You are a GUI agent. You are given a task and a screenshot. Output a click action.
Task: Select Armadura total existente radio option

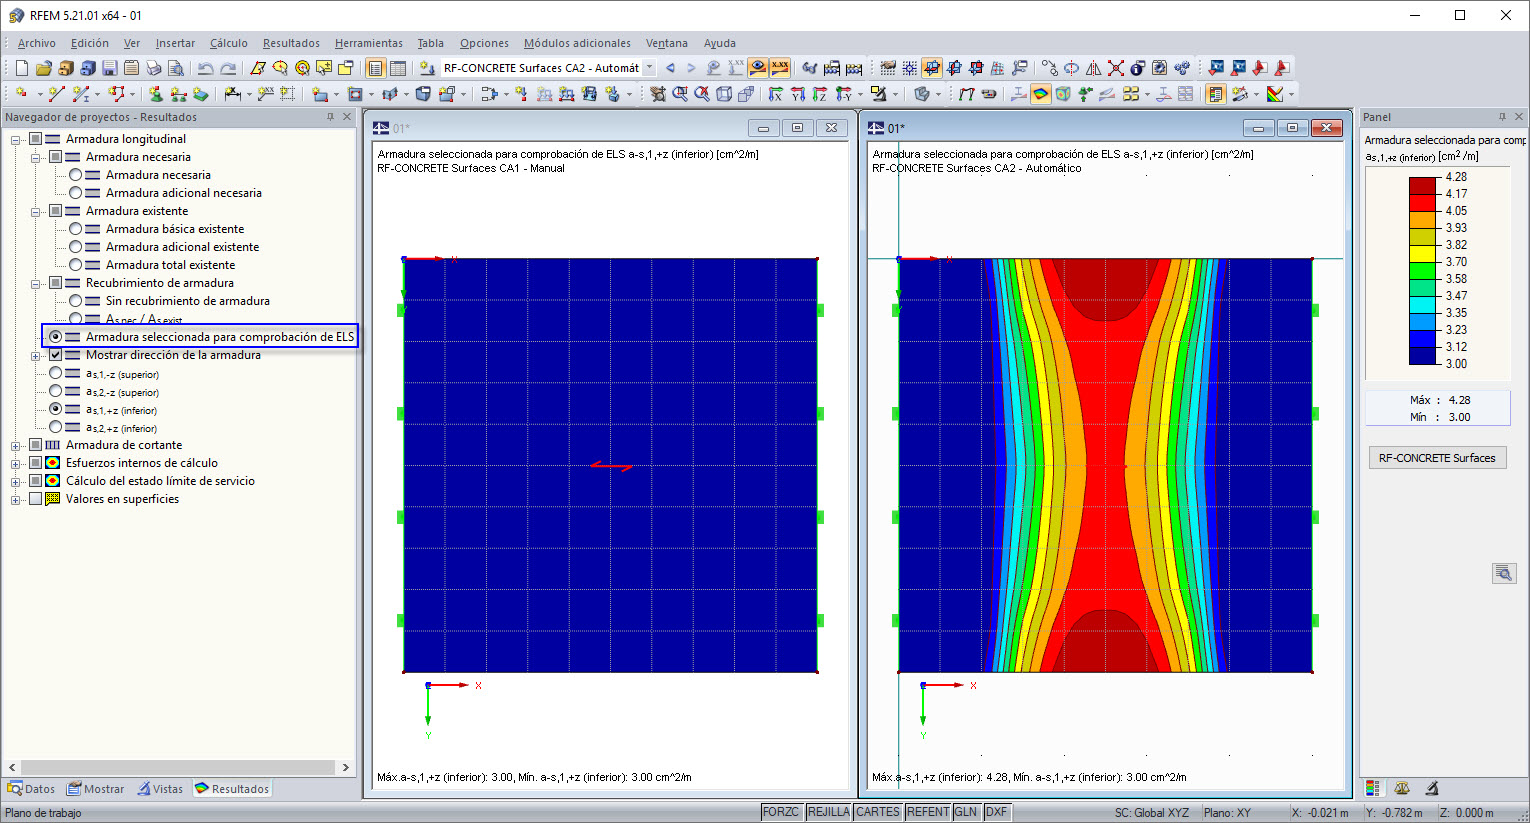pyautogui.click(x=75, y=265)
